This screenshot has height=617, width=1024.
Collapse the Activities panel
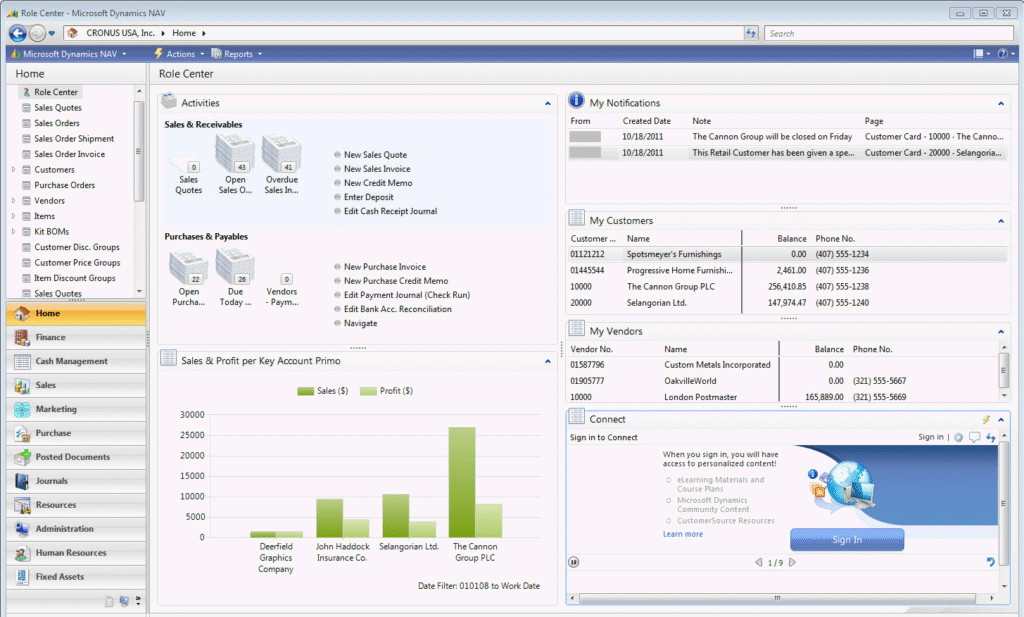coord(547,103)
